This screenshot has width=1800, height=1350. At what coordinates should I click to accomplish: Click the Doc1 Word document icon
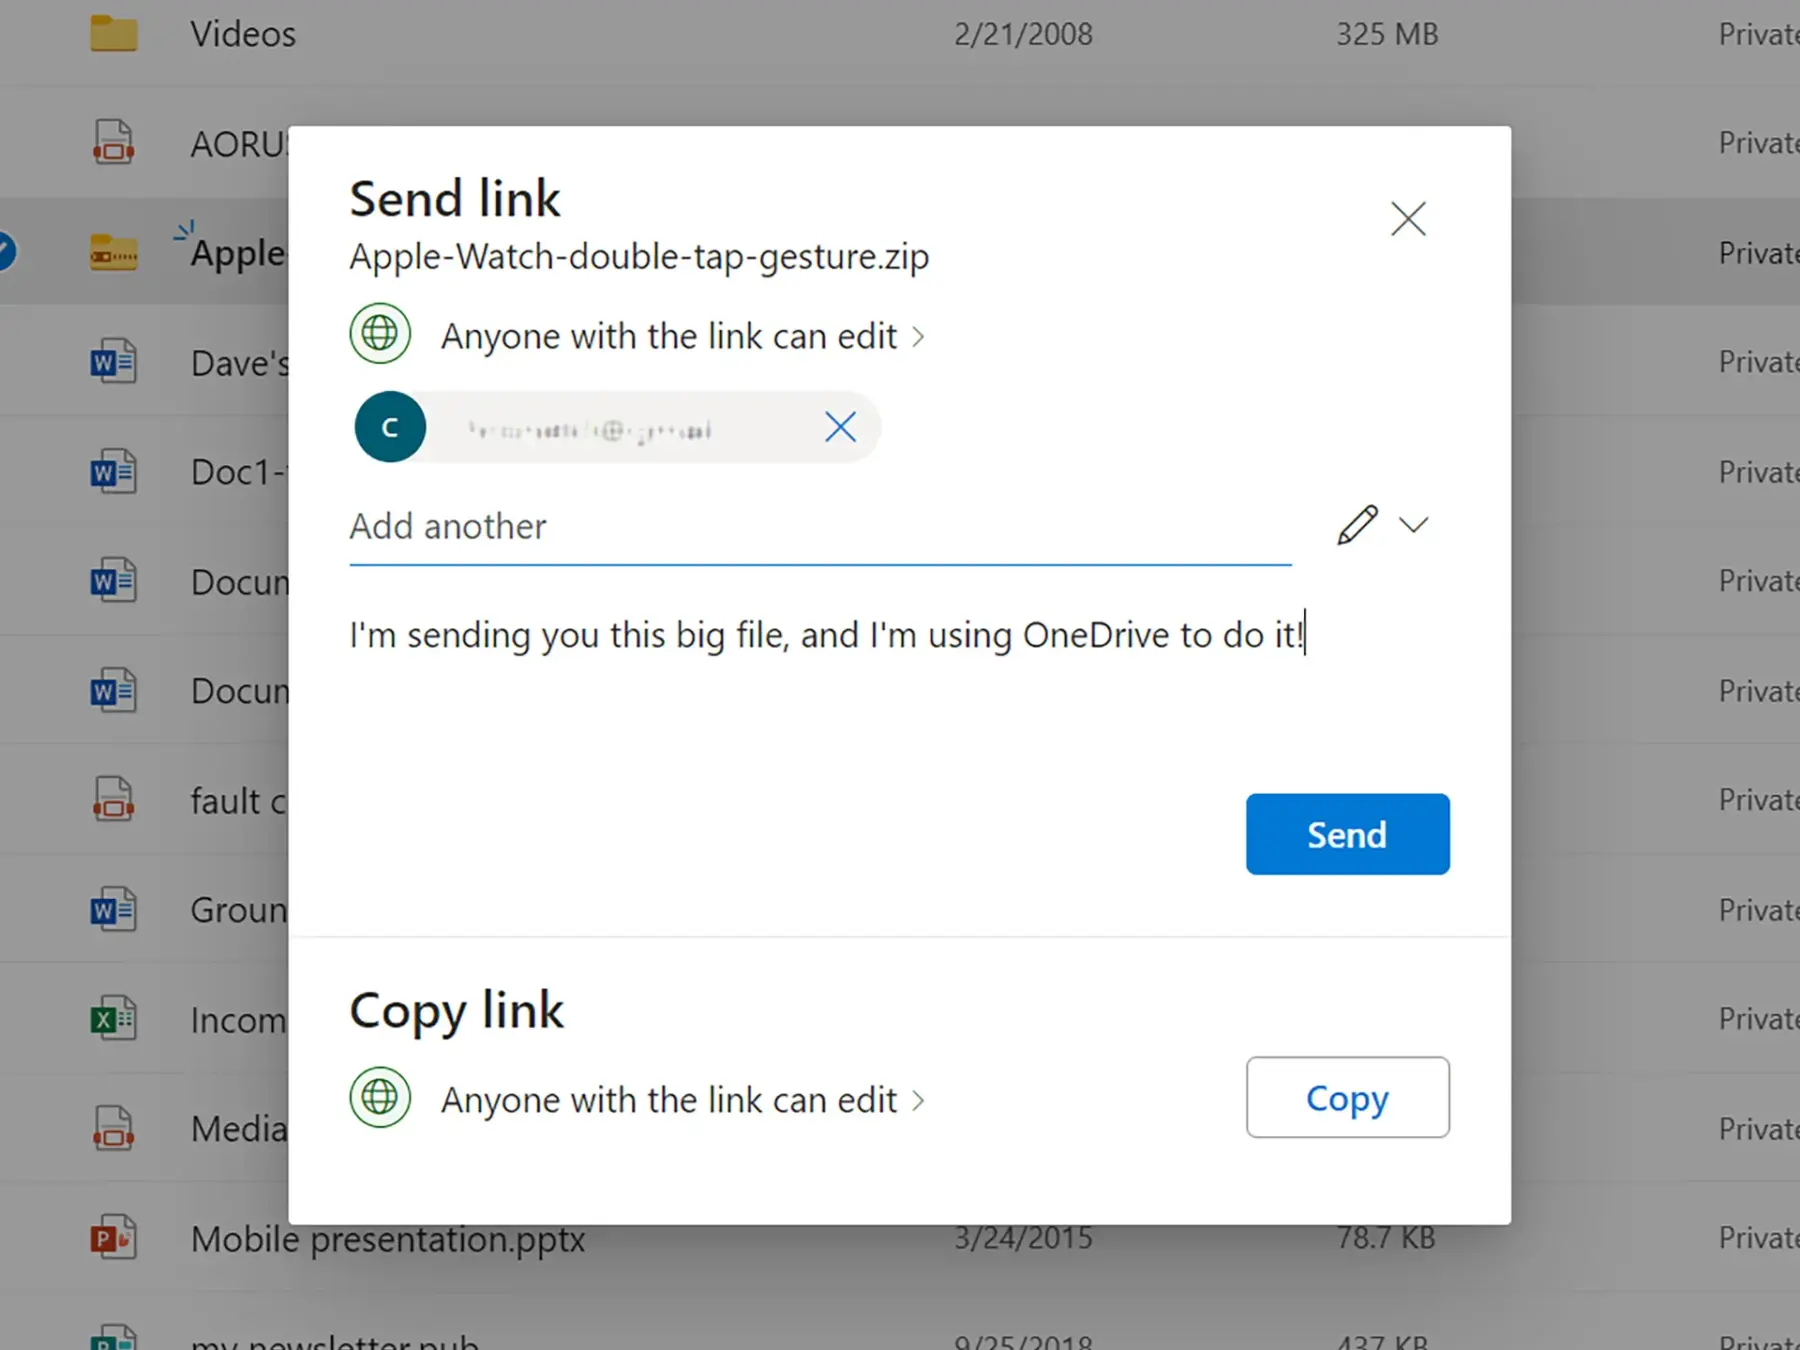coord(113,471)
